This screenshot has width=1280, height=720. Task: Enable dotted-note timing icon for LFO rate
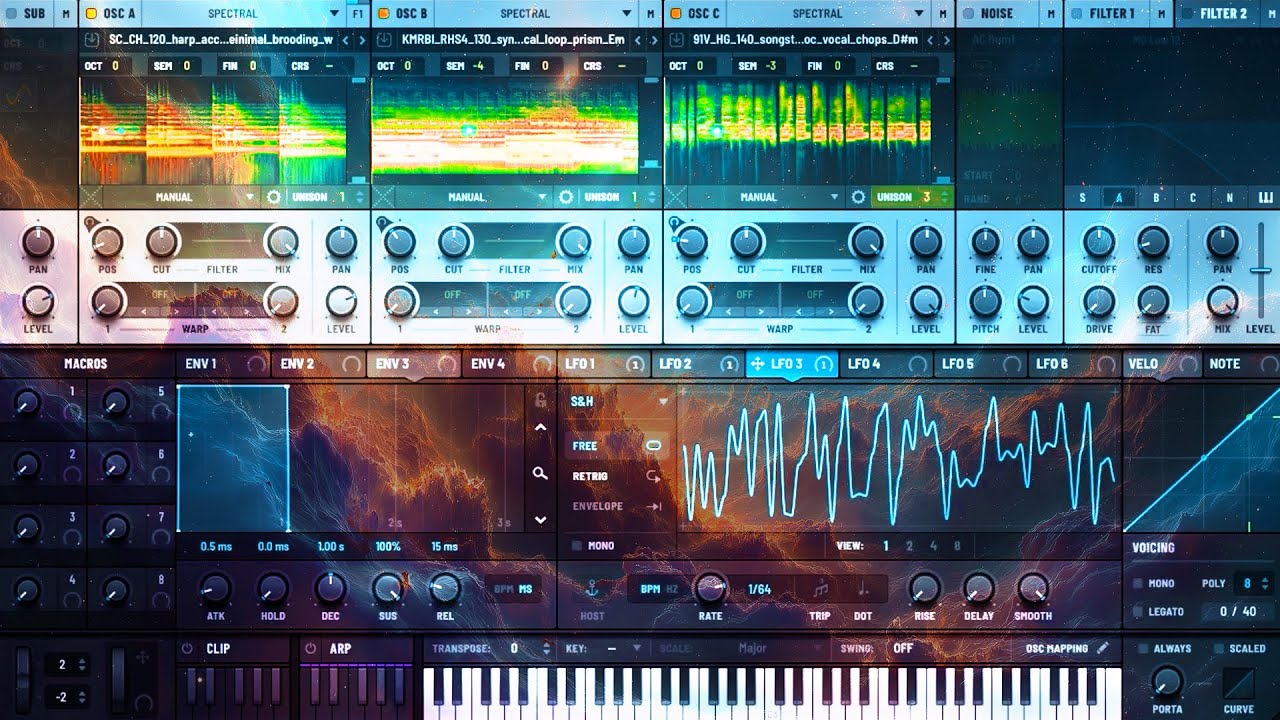click(861, 590)
